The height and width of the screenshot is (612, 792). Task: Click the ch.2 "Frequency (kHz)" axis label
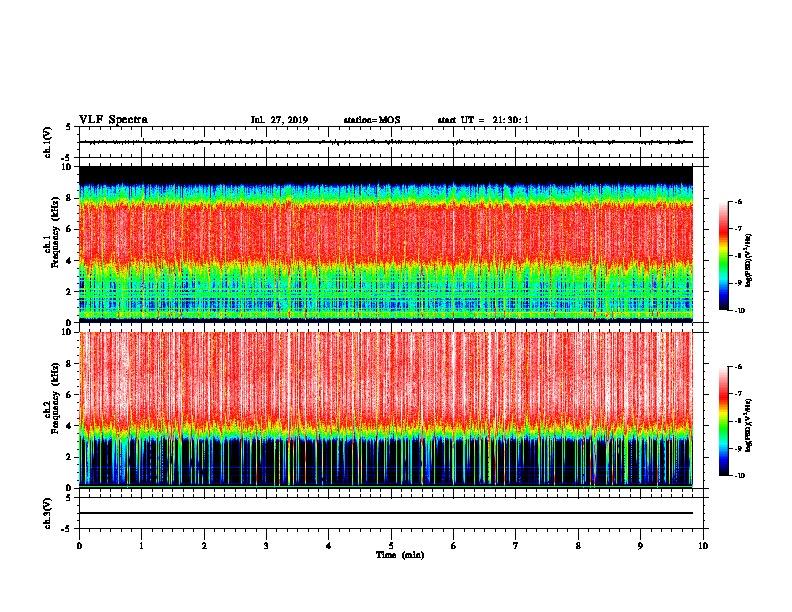tap(55, 398)
